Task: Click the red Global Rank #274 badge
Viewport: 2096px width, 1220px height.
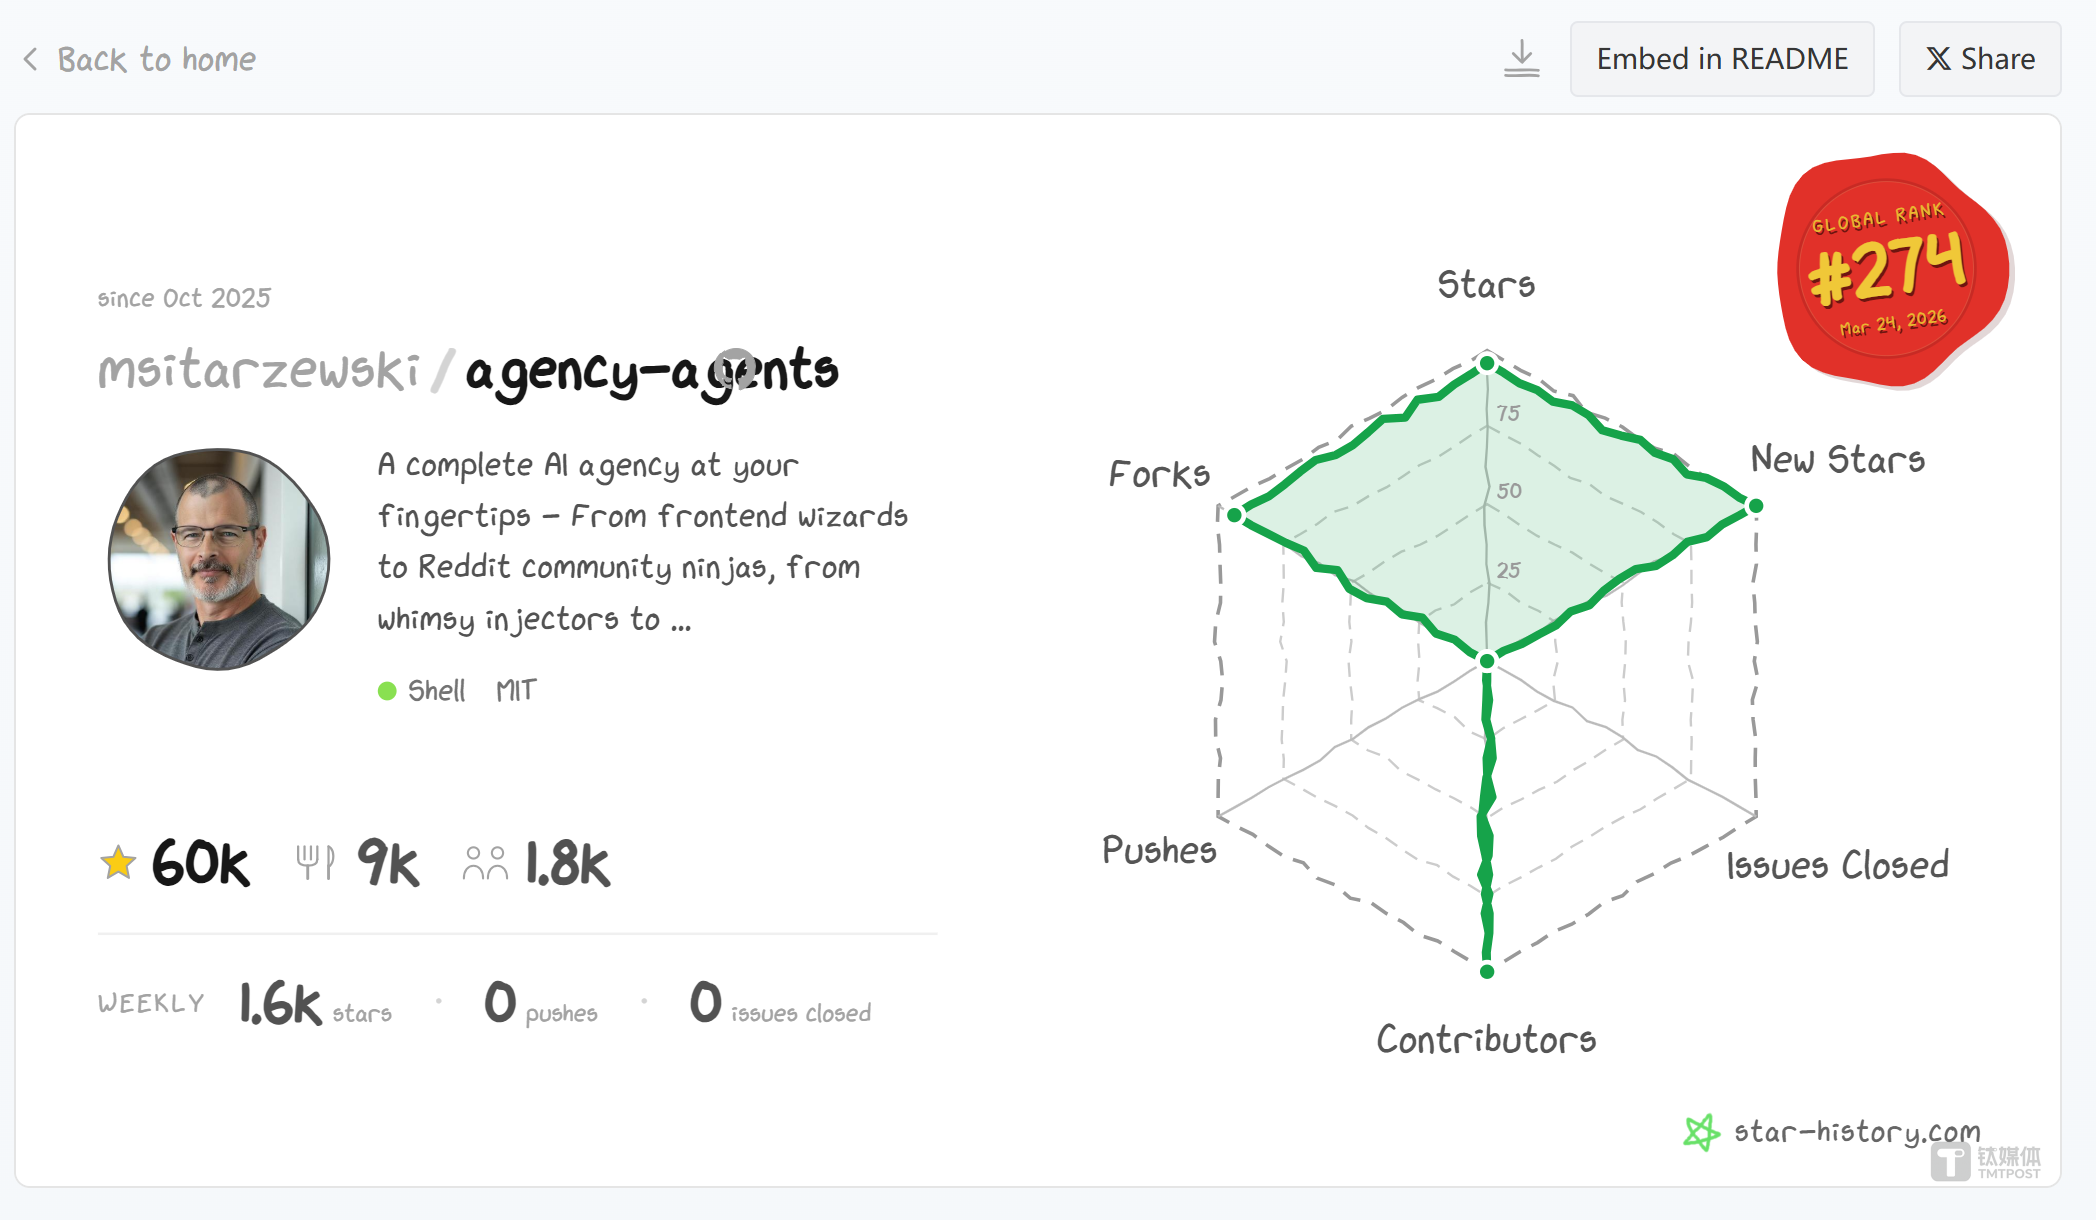Action: (1891, 270)
